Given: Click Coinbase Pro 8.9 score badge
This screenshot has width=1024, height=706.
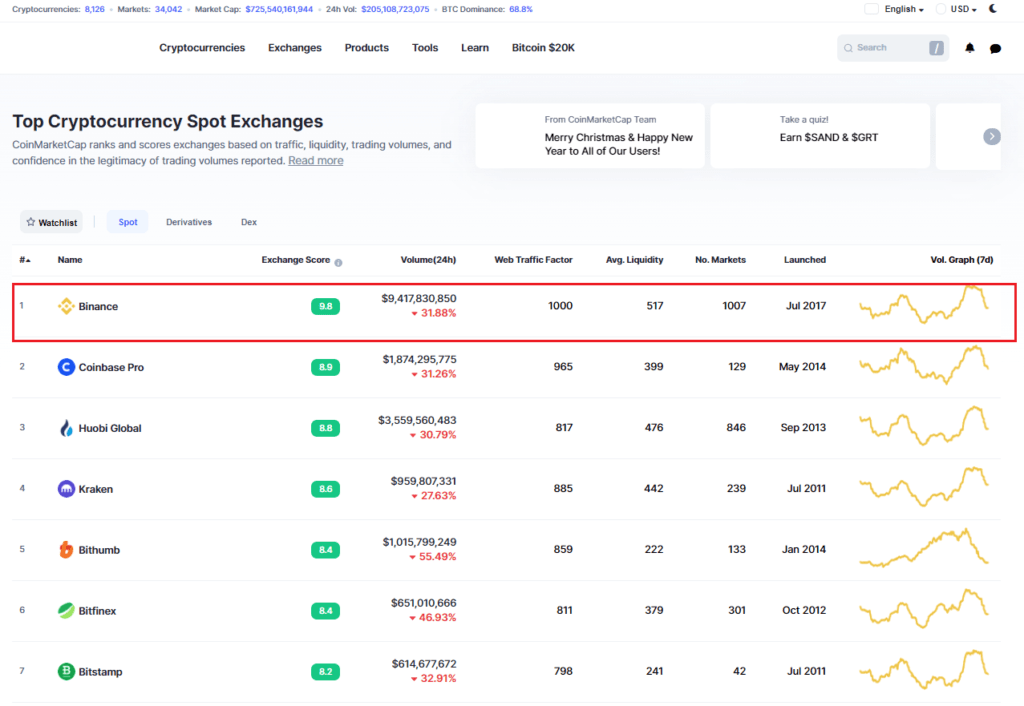Looking at the screenshot, I should (325, 367).
